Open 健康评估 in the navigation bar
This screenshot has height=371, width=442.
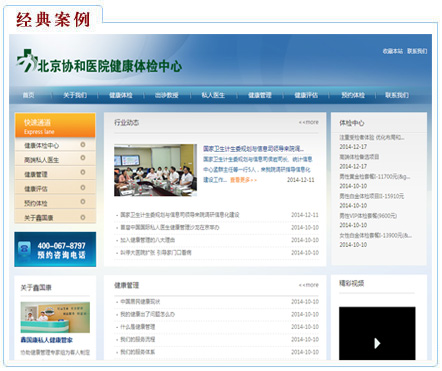306,95
